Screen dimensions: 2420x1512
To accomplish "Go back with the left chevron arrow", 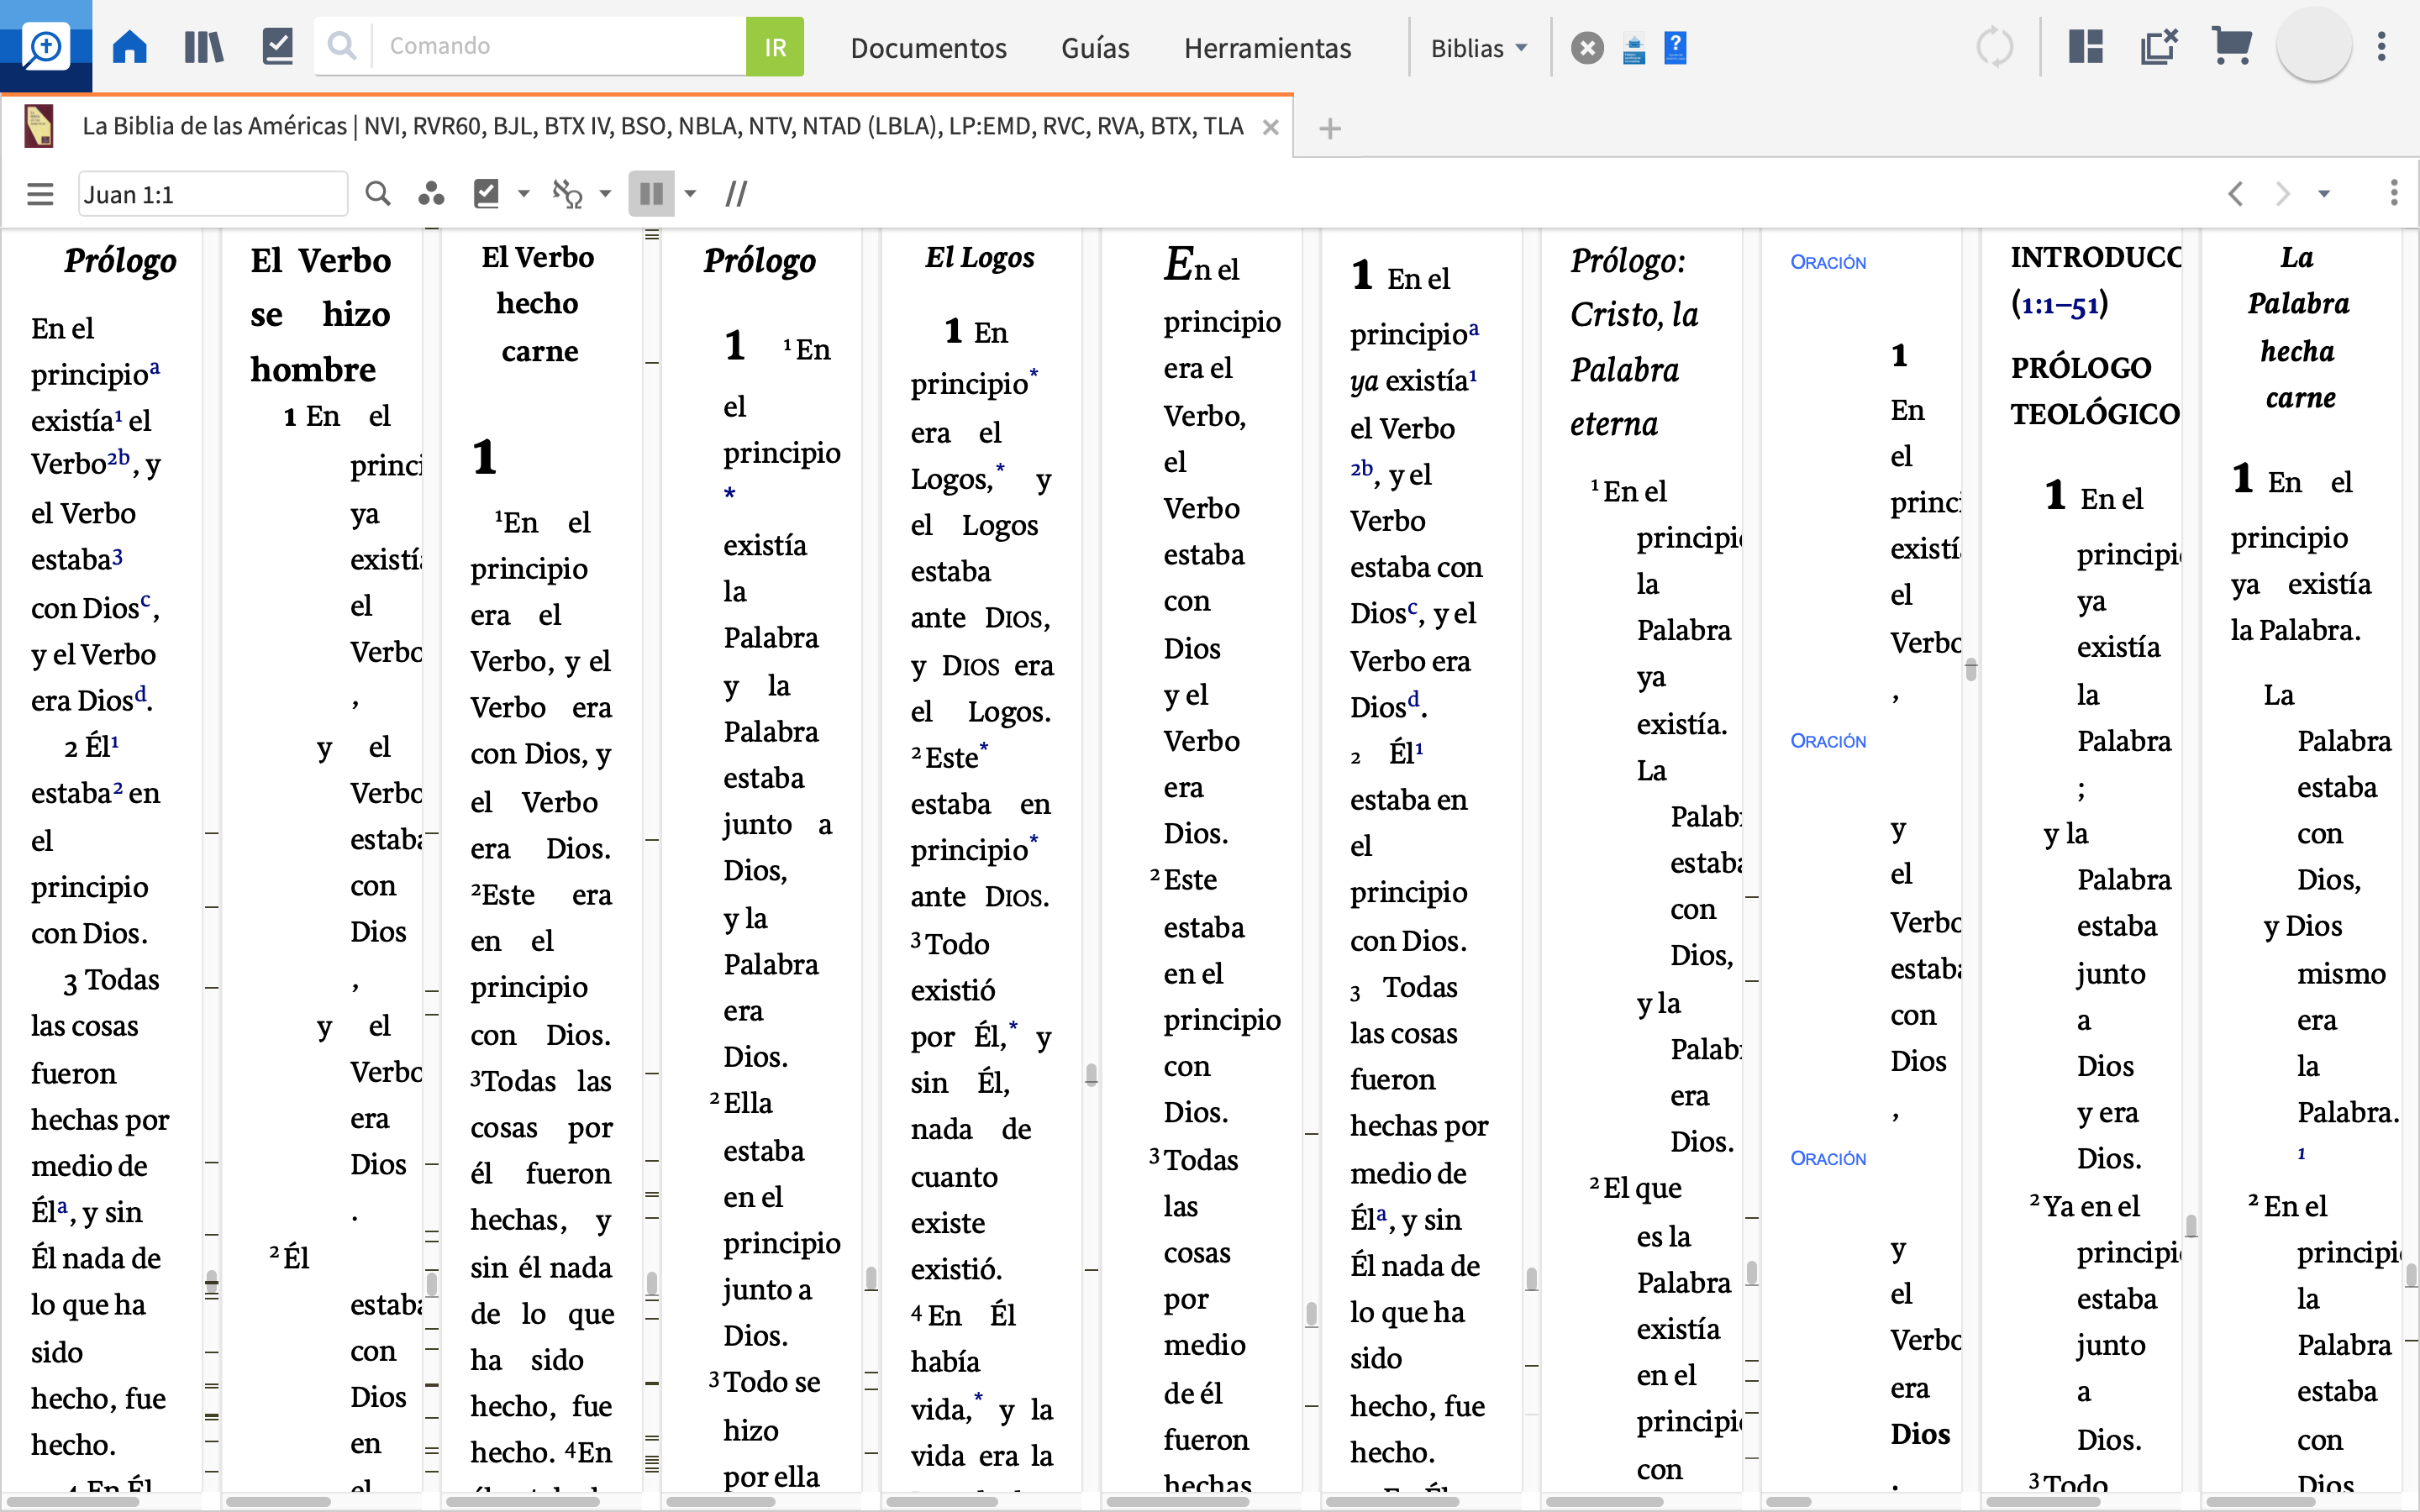I will point(2236,194).
